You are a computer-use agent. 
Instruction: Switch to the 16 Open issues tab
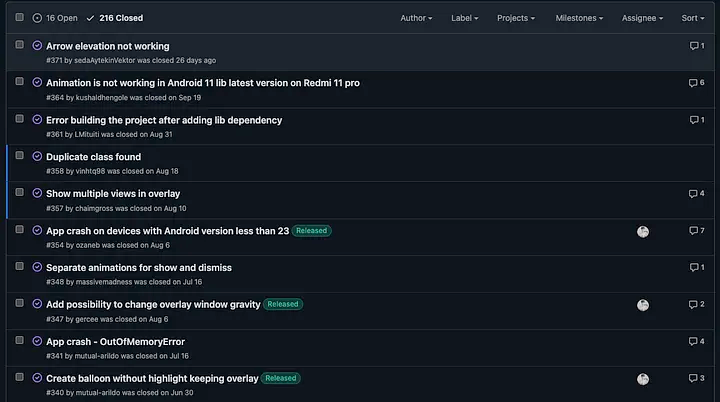click(55, 18)
